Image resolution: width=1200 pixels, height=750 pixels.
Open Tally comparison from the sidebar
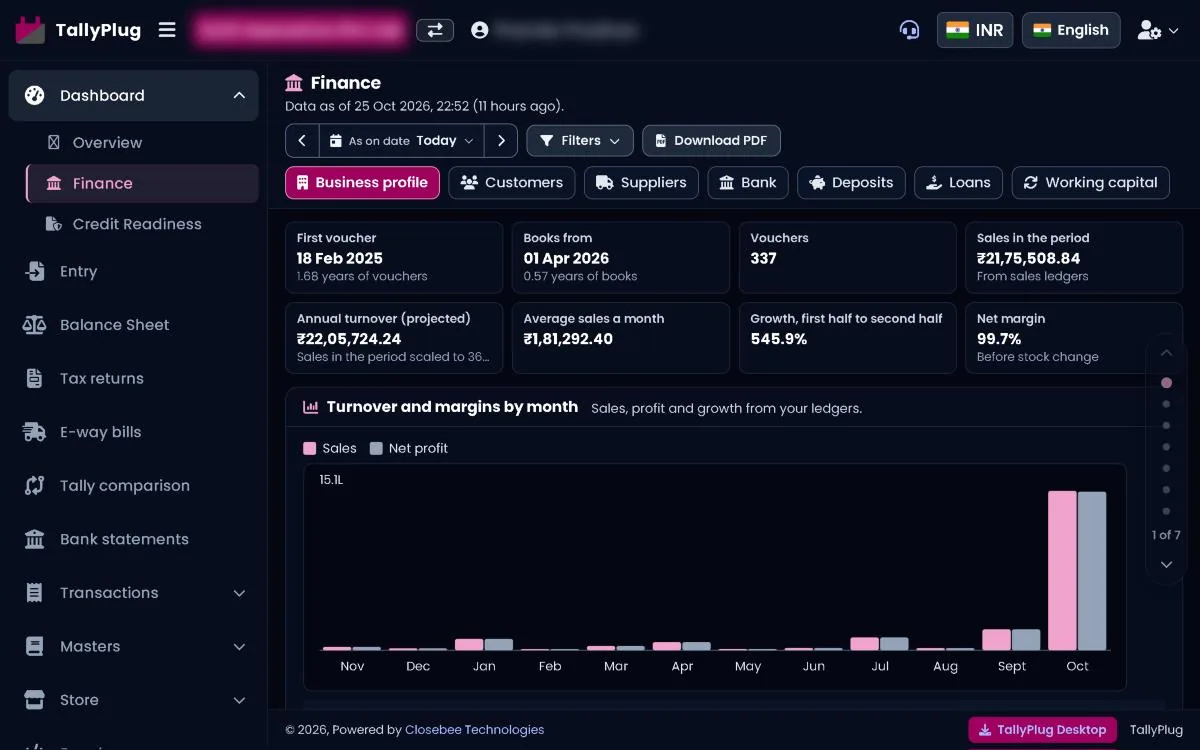pos(134,485)
